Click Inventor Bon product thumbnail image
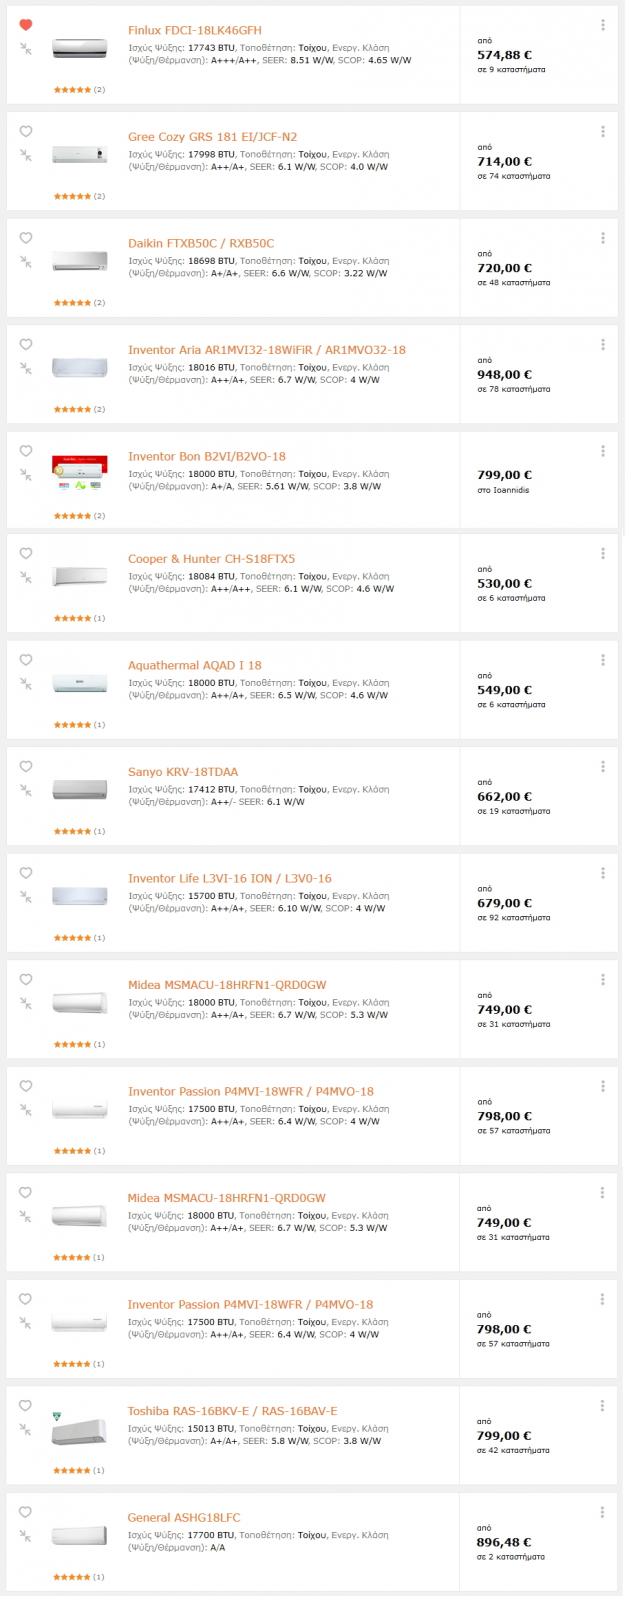Screen dimensions: 631x1600 tap(79, 473)
